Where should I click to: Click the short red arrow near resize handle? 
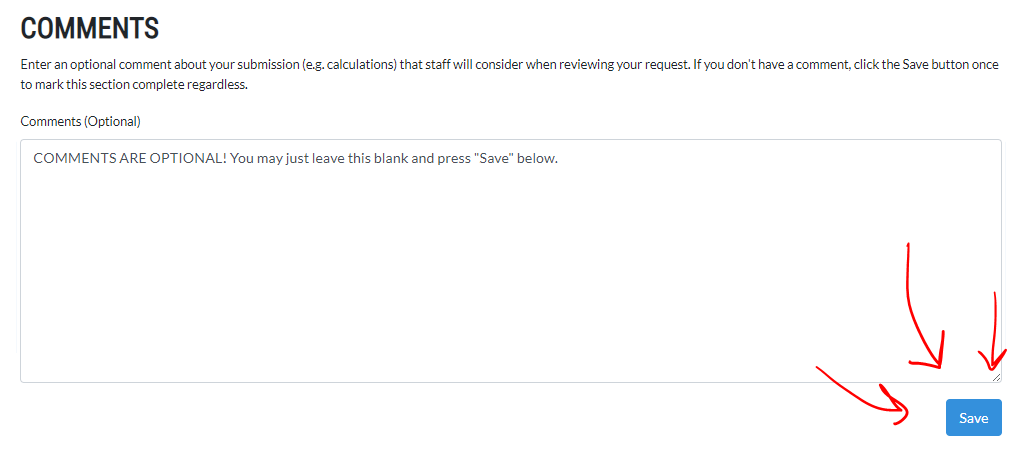point(993,333)
